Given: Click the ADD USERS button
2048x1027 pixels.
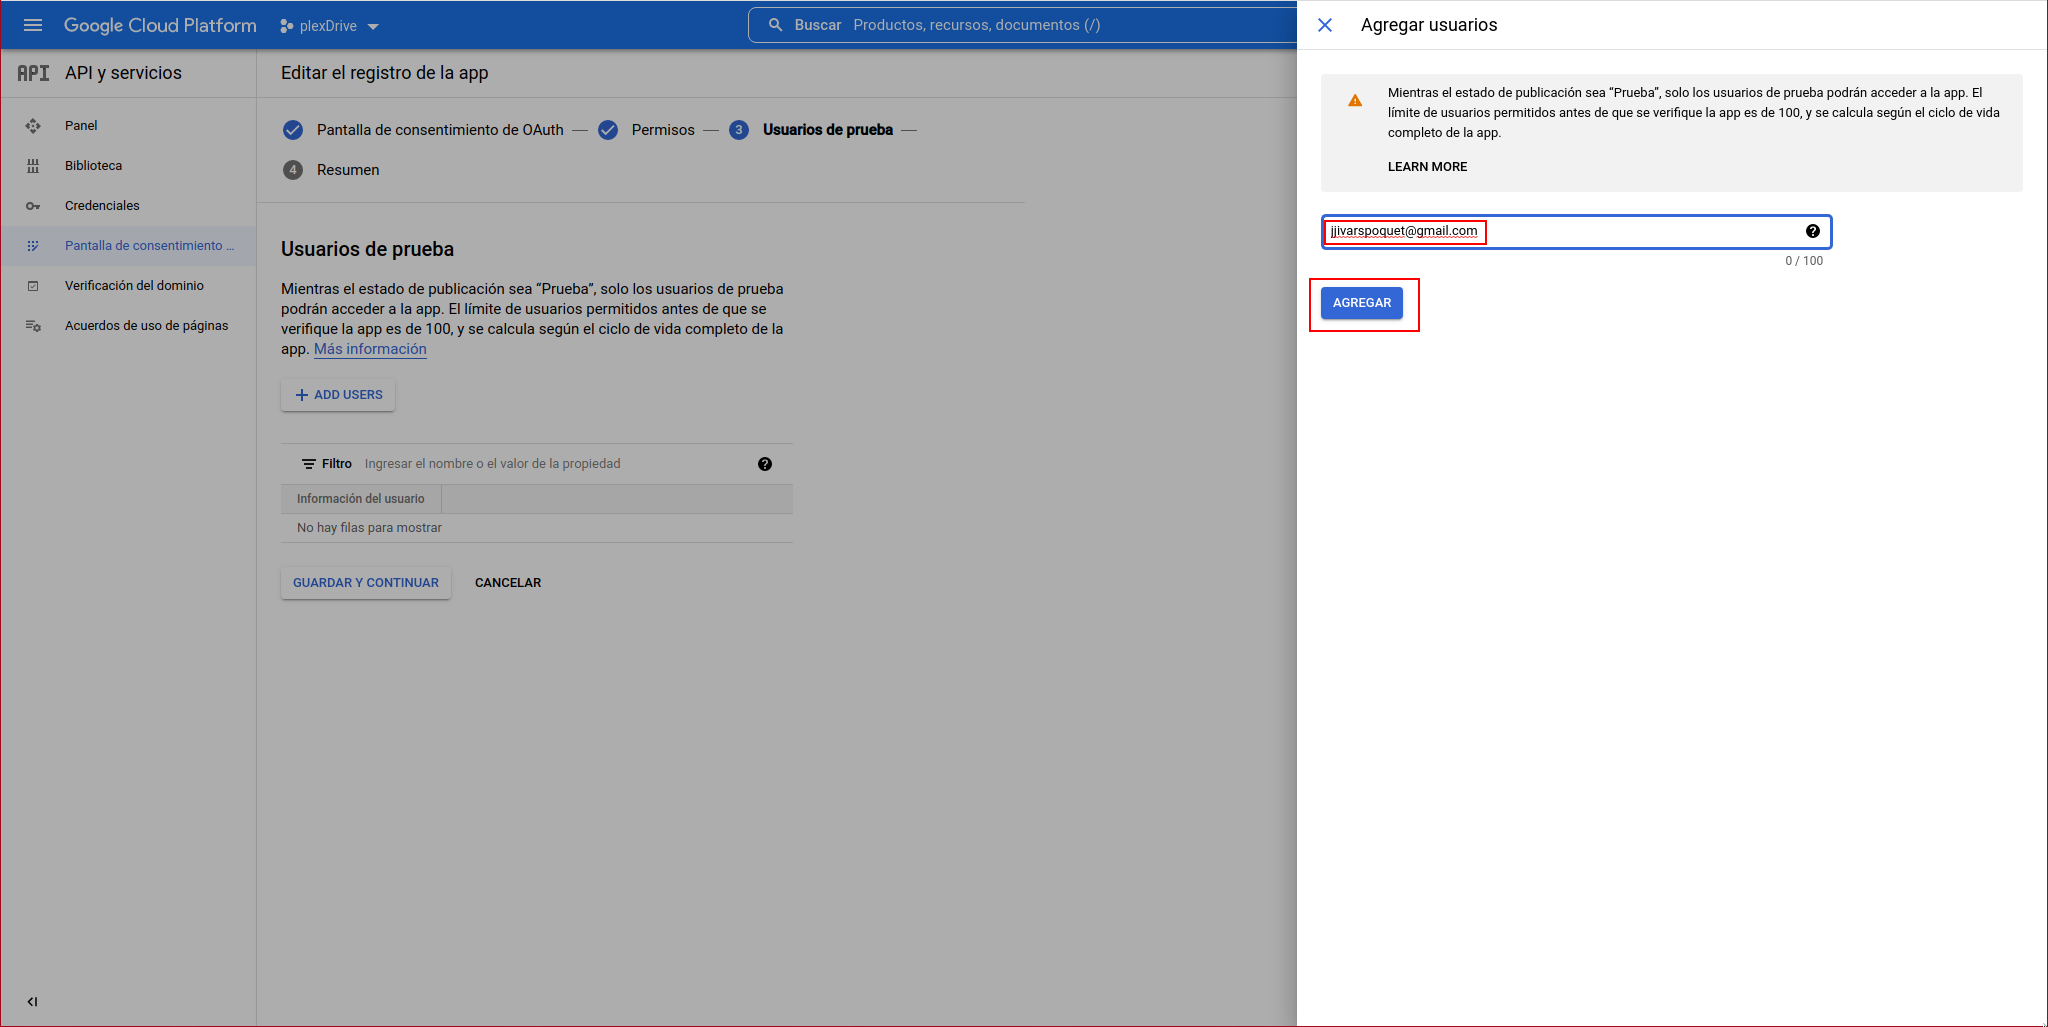Looking at the screenshot, I should (338, 395).
